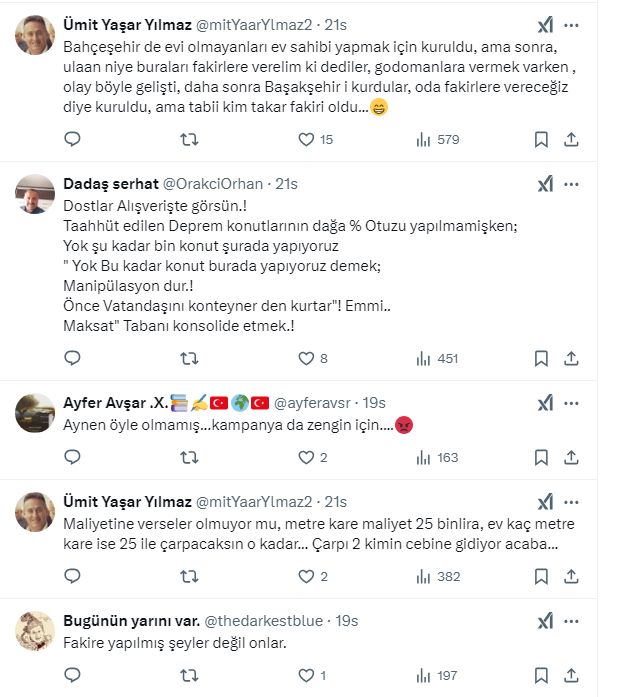Open more options on Ayfer Avşar's tweet
Screen dimensions: 624x697
point(572,403)
